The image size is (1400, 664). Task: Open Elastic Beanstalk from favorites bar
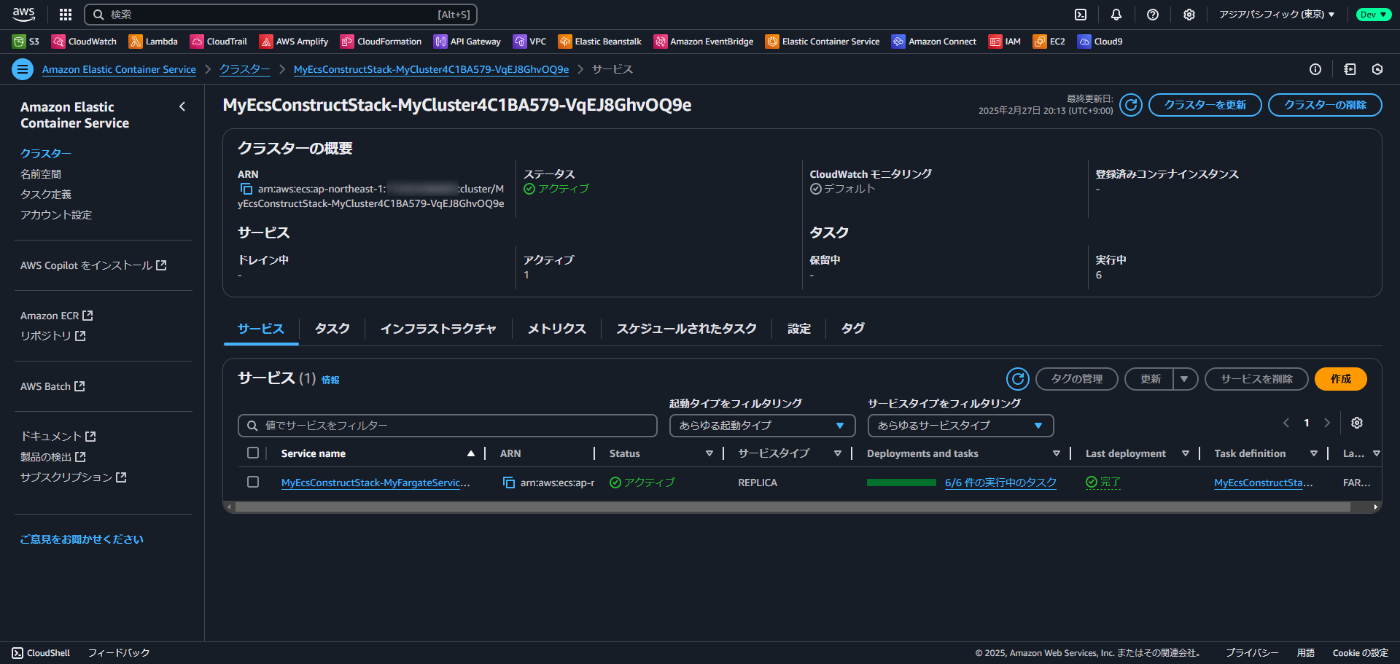coord(601,41)
